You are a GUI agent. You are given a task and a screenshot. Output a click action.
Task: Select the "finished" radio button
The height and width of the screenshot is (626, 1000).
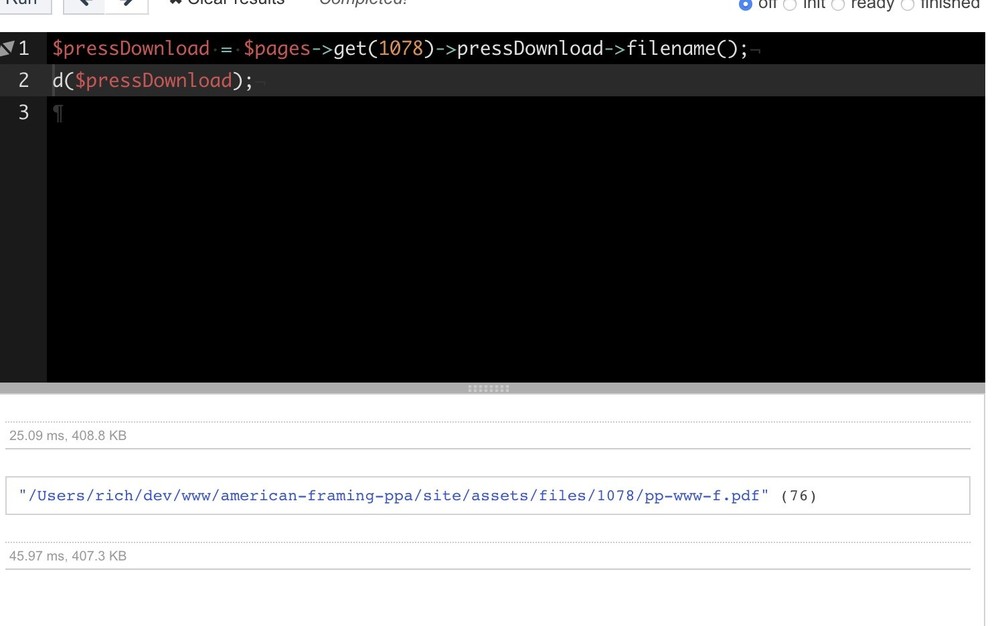tap(908, 5)
